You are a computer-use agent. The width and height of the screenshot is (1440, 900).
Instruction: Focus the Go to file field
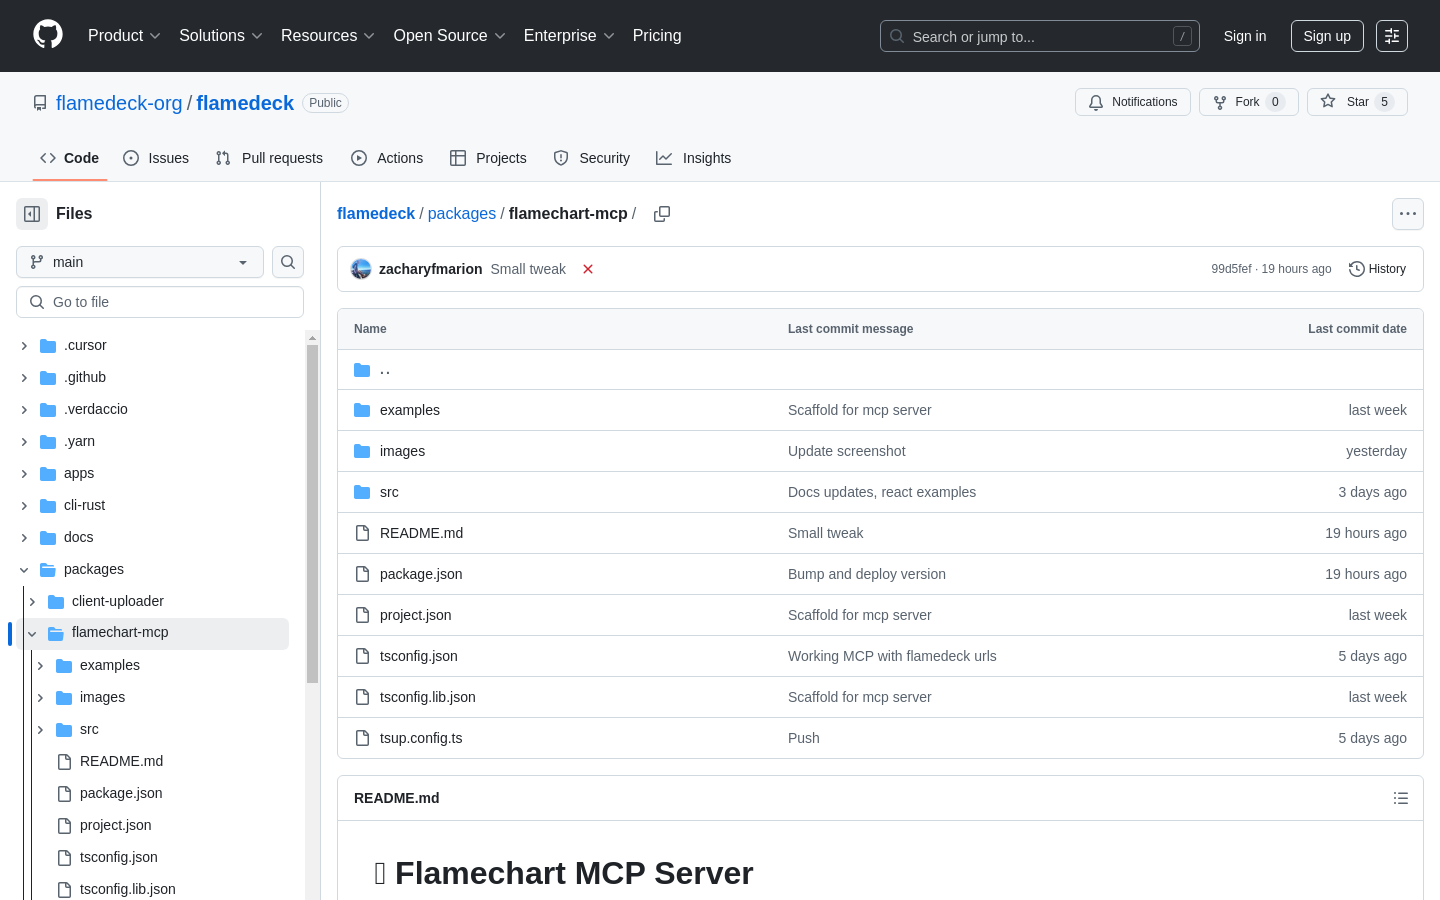160,302
